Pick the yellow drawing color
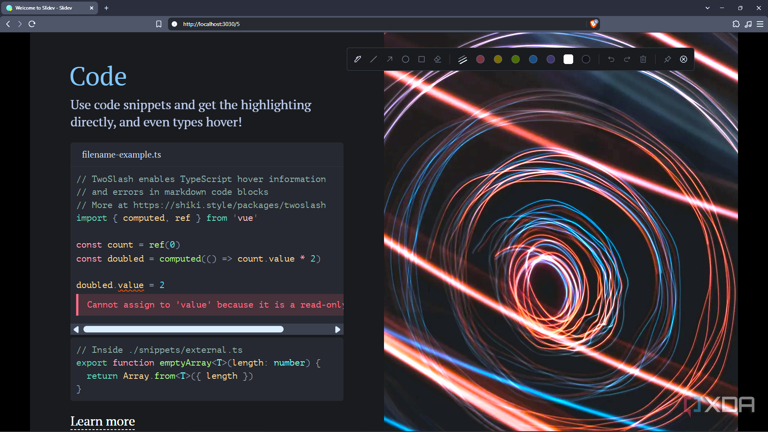 coord(498,59)
